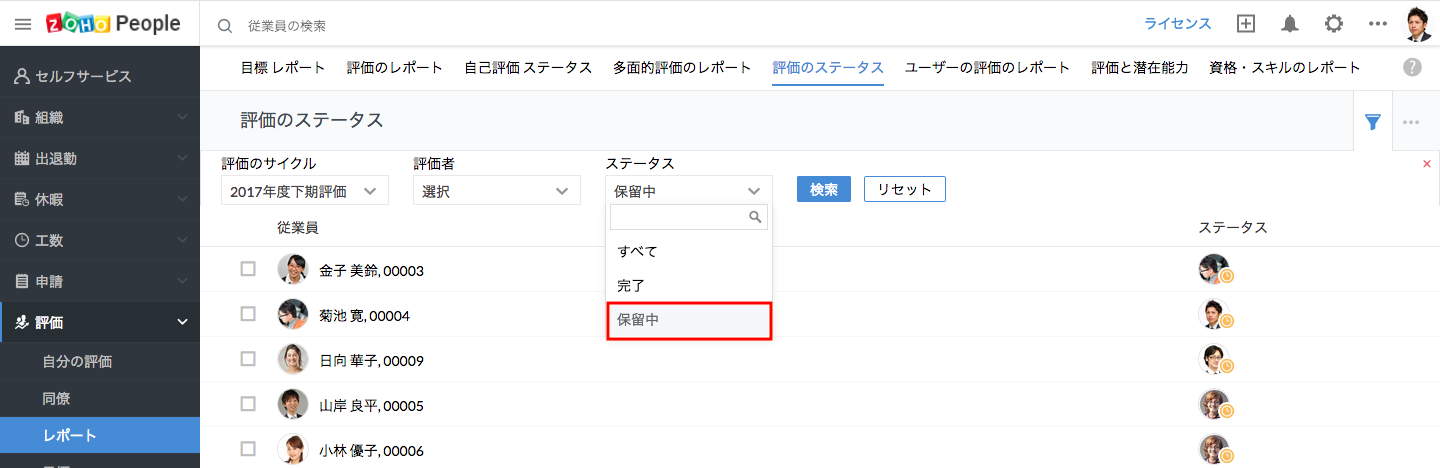Tick the checkbox for 山岸 良平

click(248, 404)
